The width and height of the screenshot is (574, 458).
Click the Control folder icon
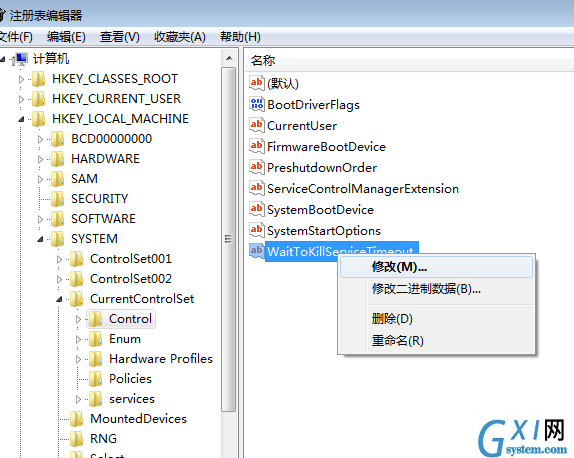click(x=96, y=319)
